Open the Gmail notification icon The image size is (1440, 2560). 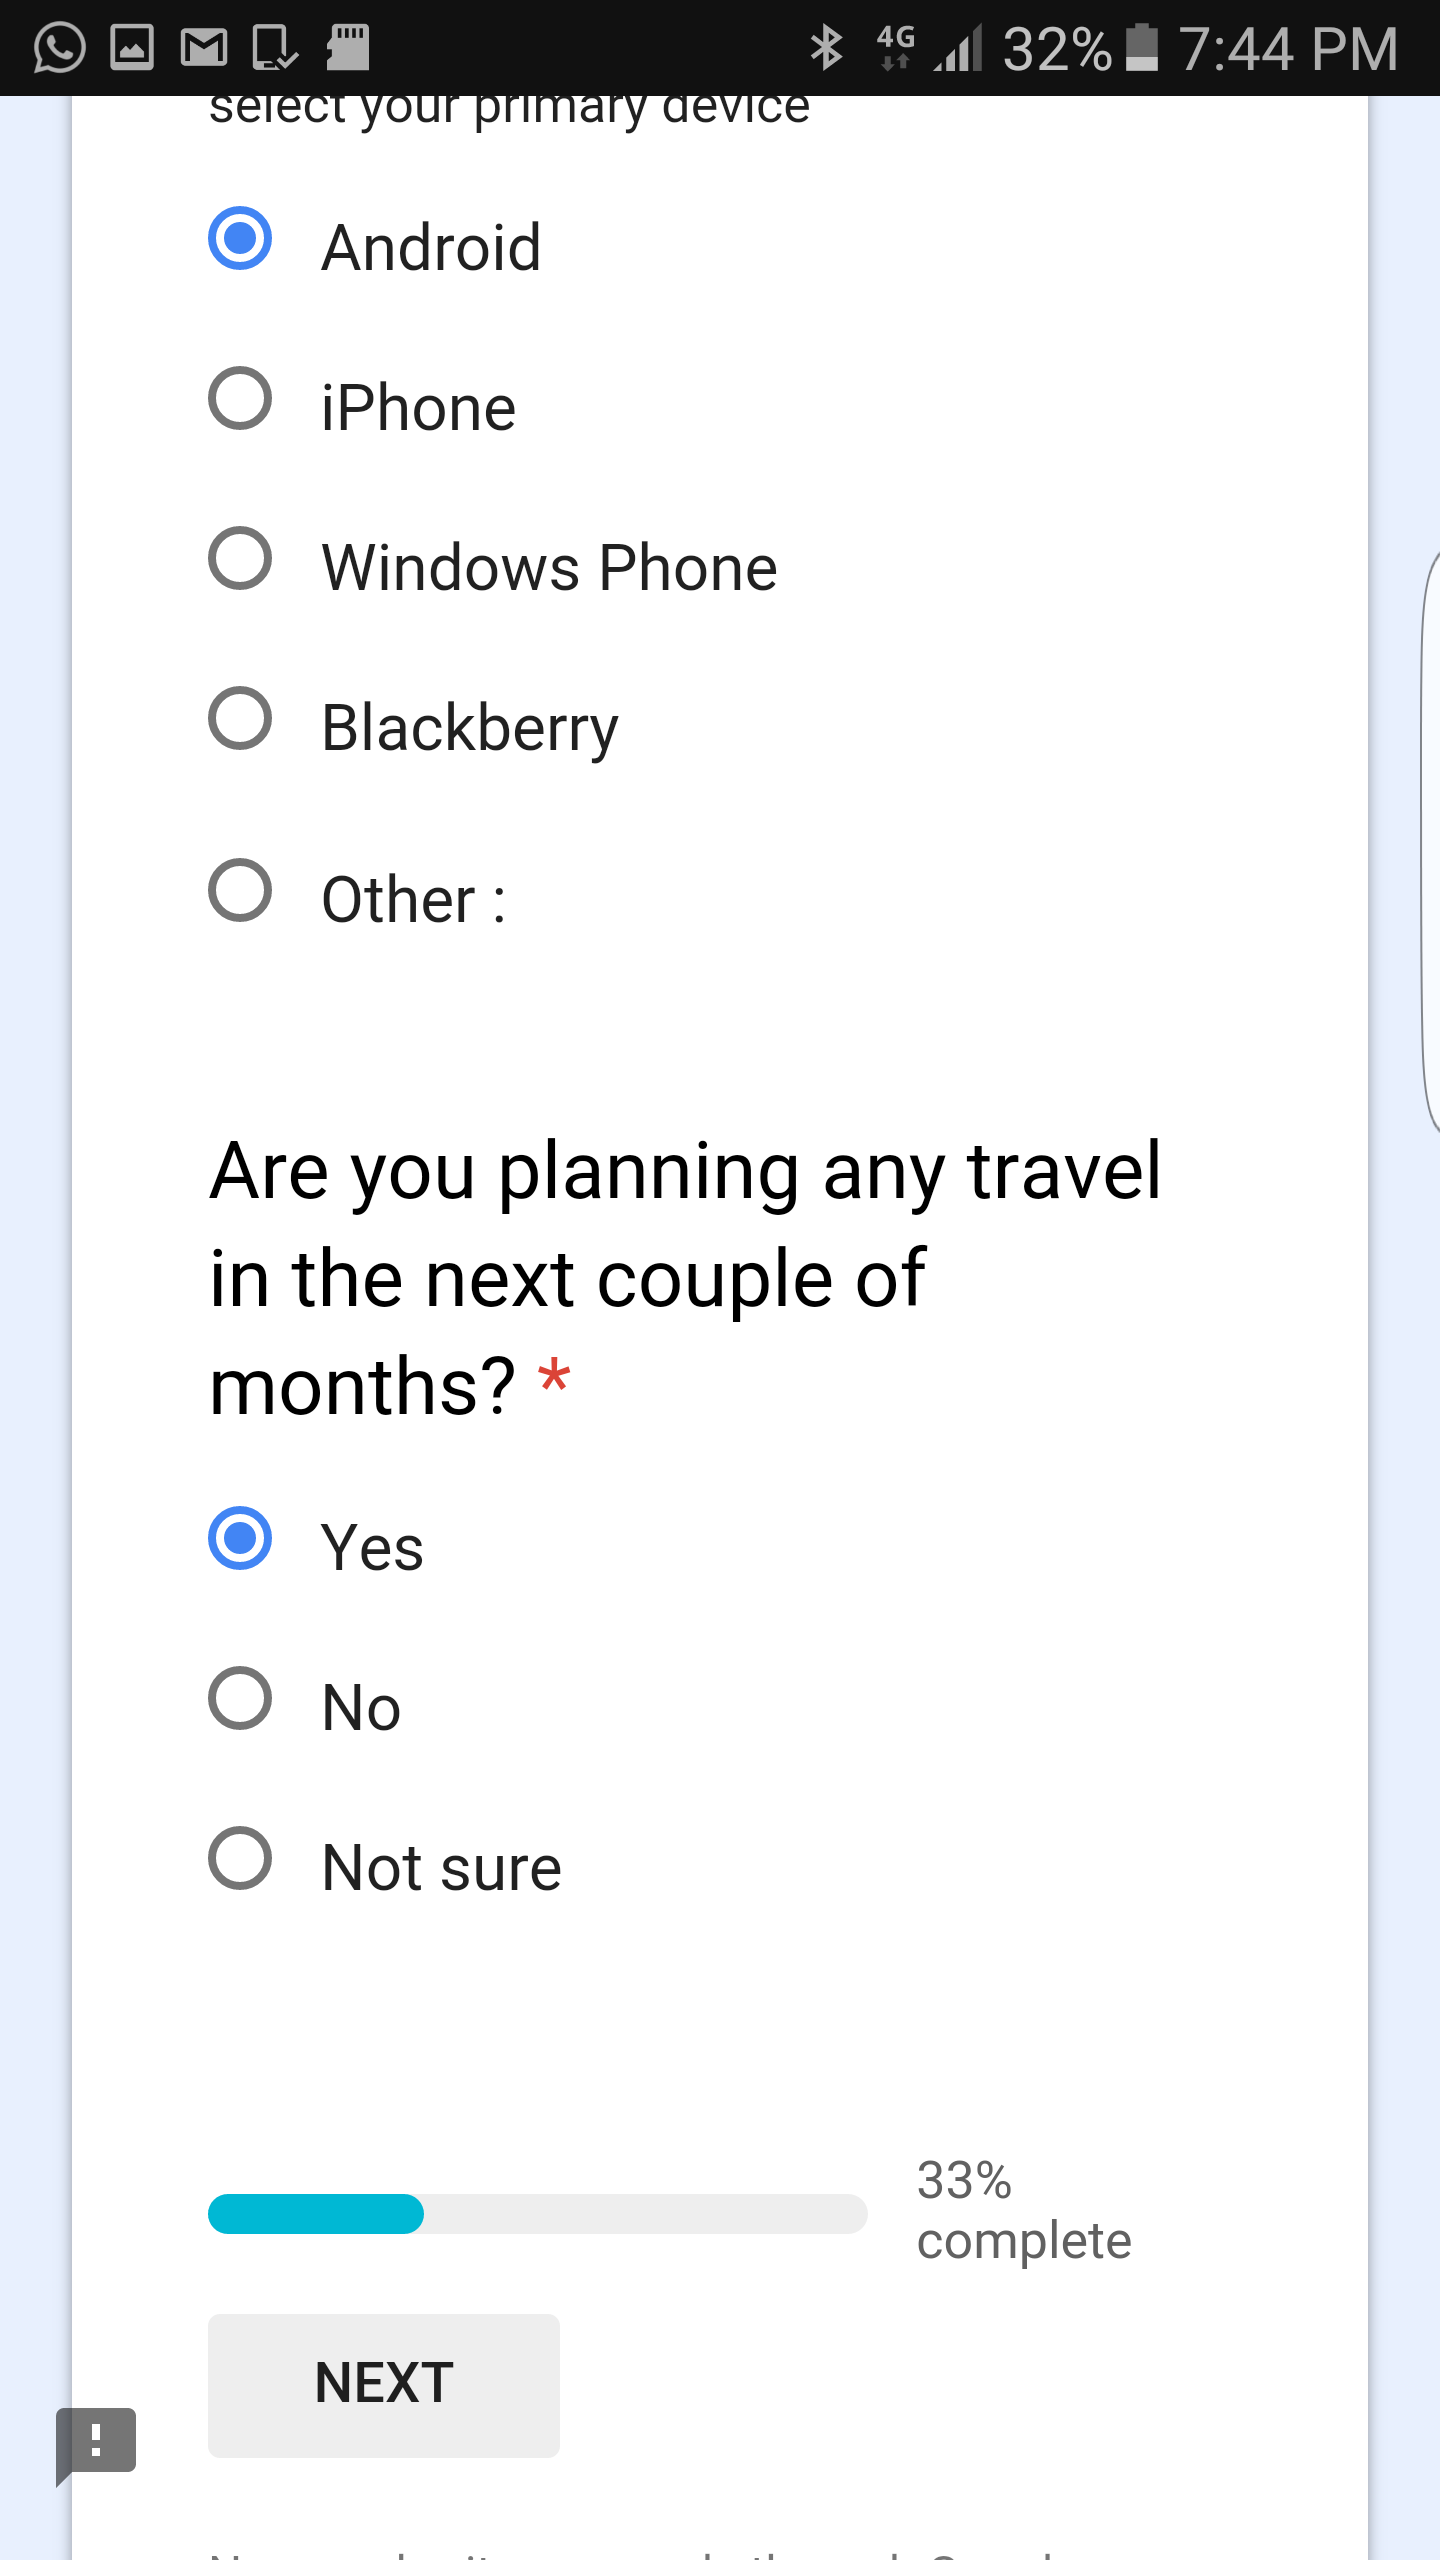[205, 48]
